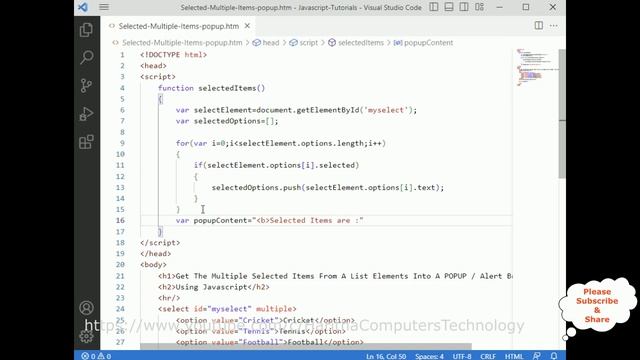Image resolution: width=640 pixels, height=360 pixels.
Task: Click Ln 16, Col 50 status entry
Action: click(x=386, y=356)
